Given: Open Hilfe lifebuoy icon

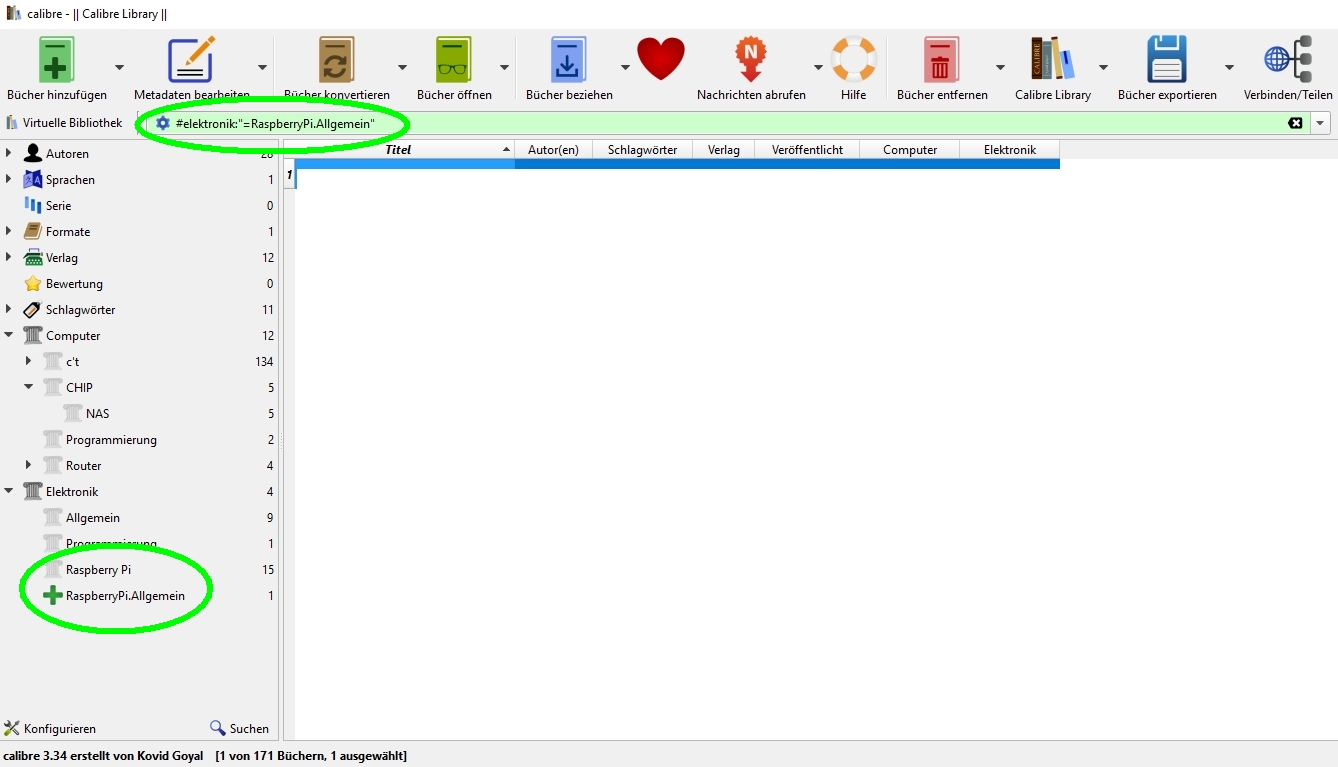Looking at the screenshot, I should click(854, 59).
